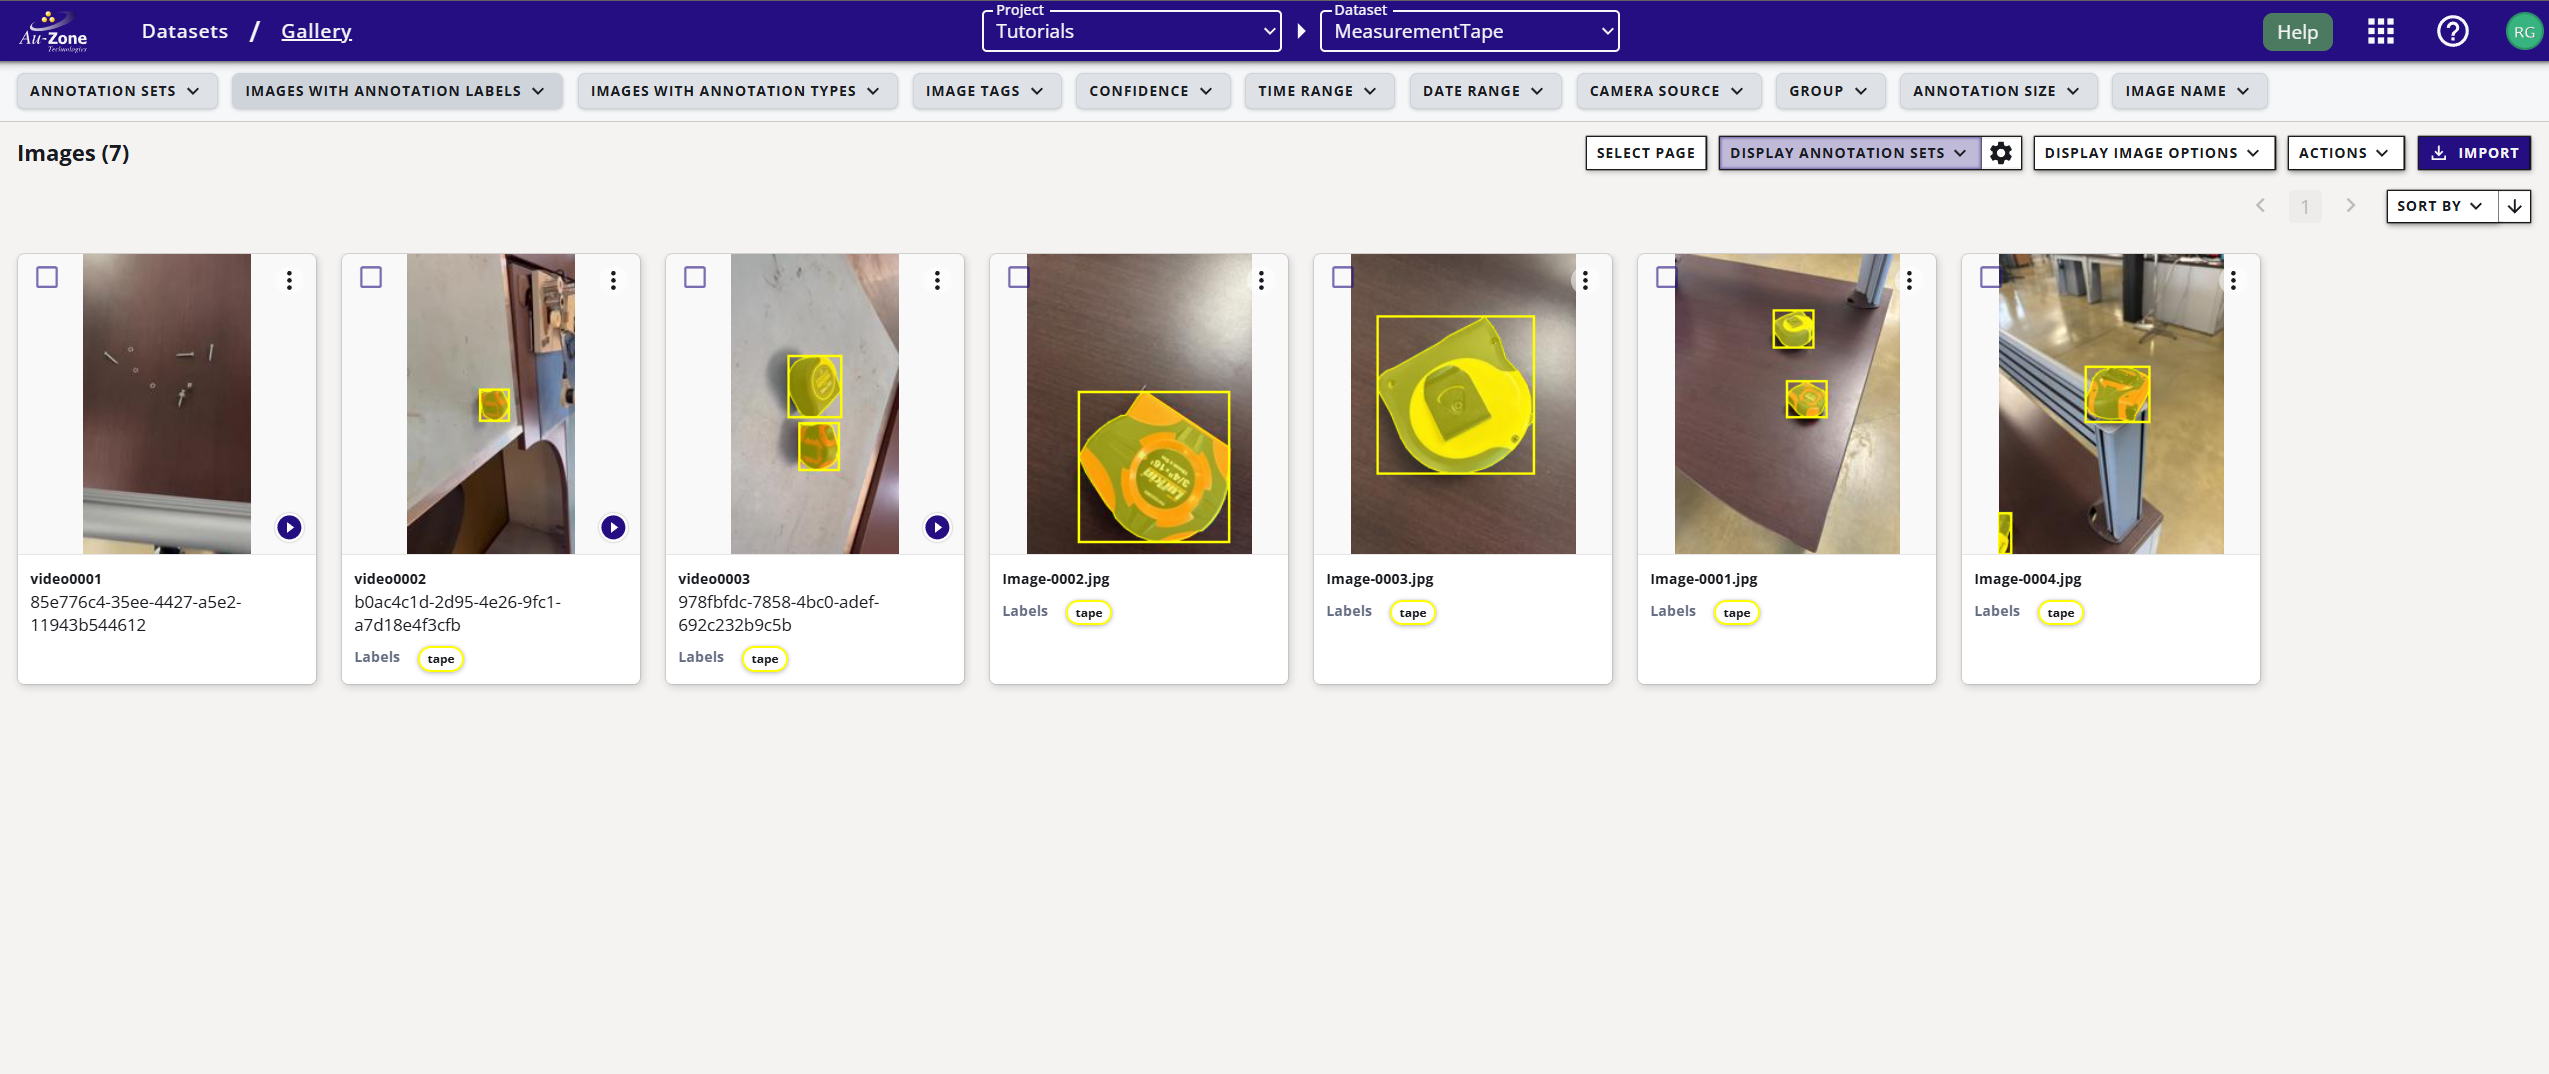Open the Annotation Sets filter menu
The width and height of the screenshot is (2549, 1074).
click(115, 91)
